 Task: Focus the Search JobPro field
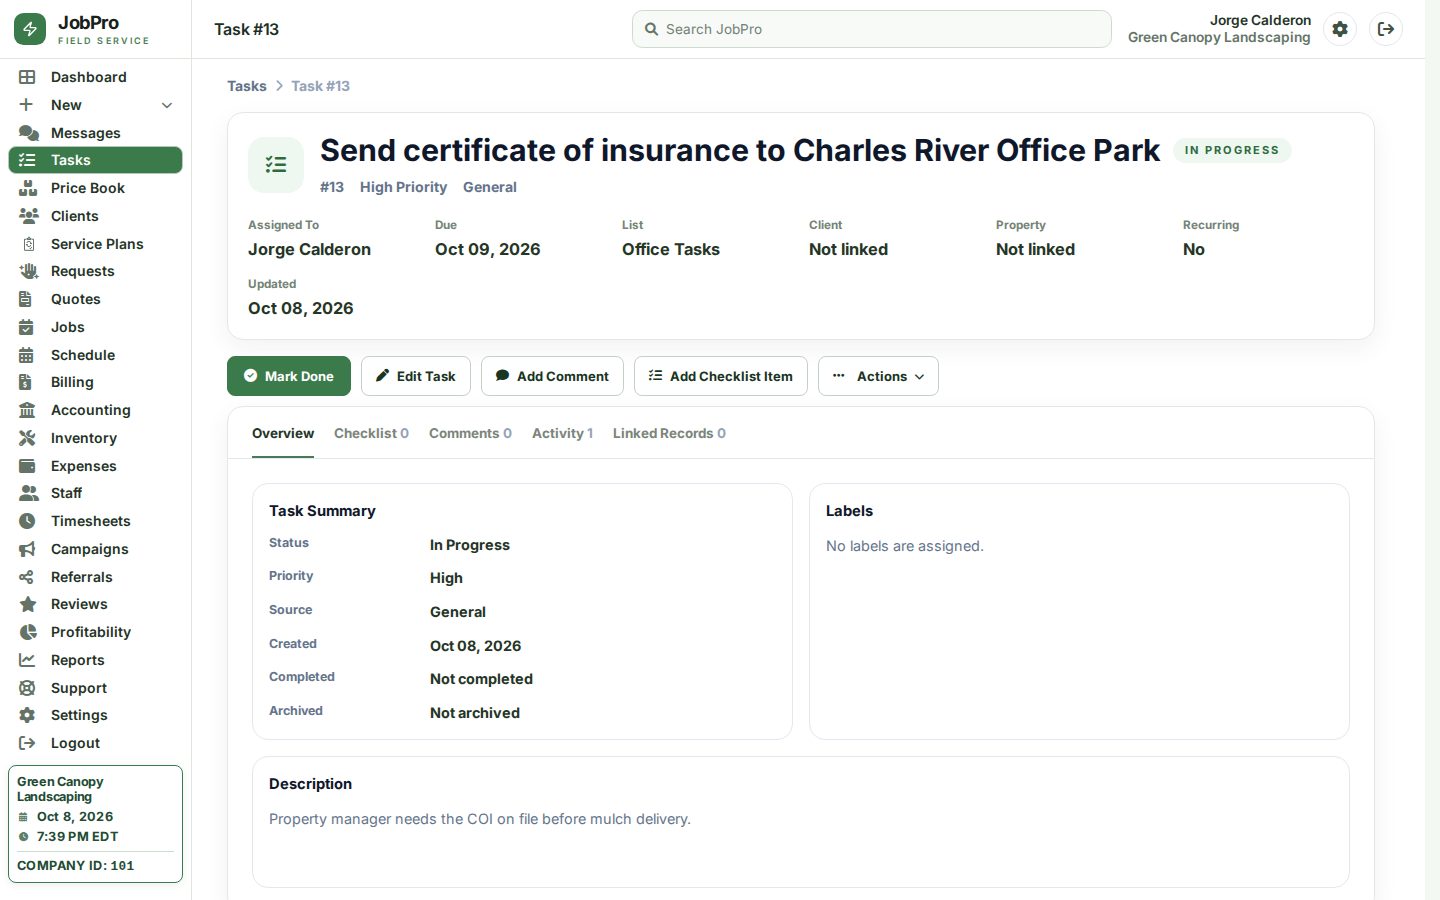[x=872, y=29]
